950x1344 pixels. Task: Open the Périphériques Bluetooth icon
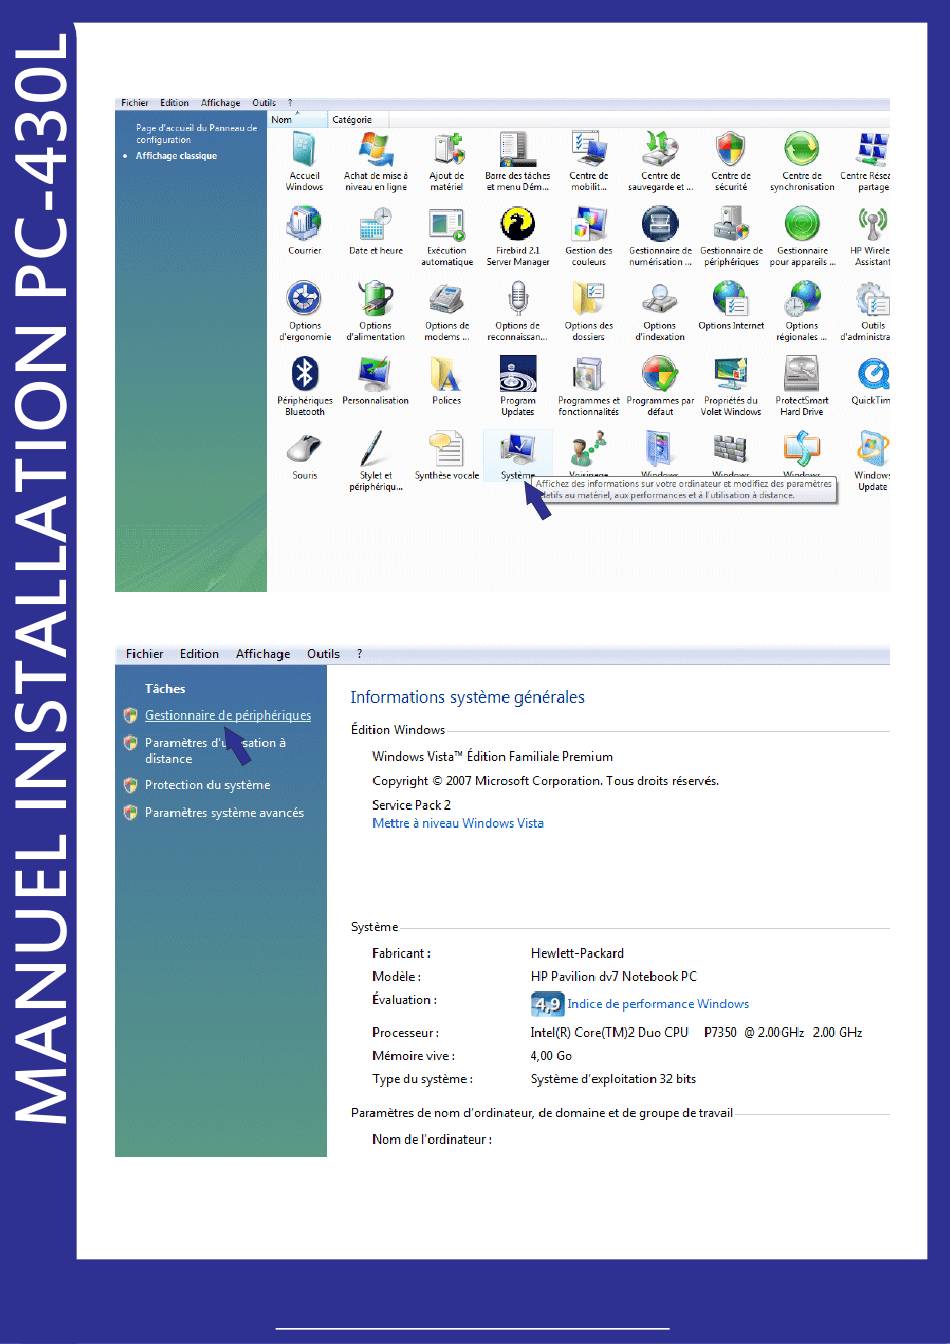305,375
